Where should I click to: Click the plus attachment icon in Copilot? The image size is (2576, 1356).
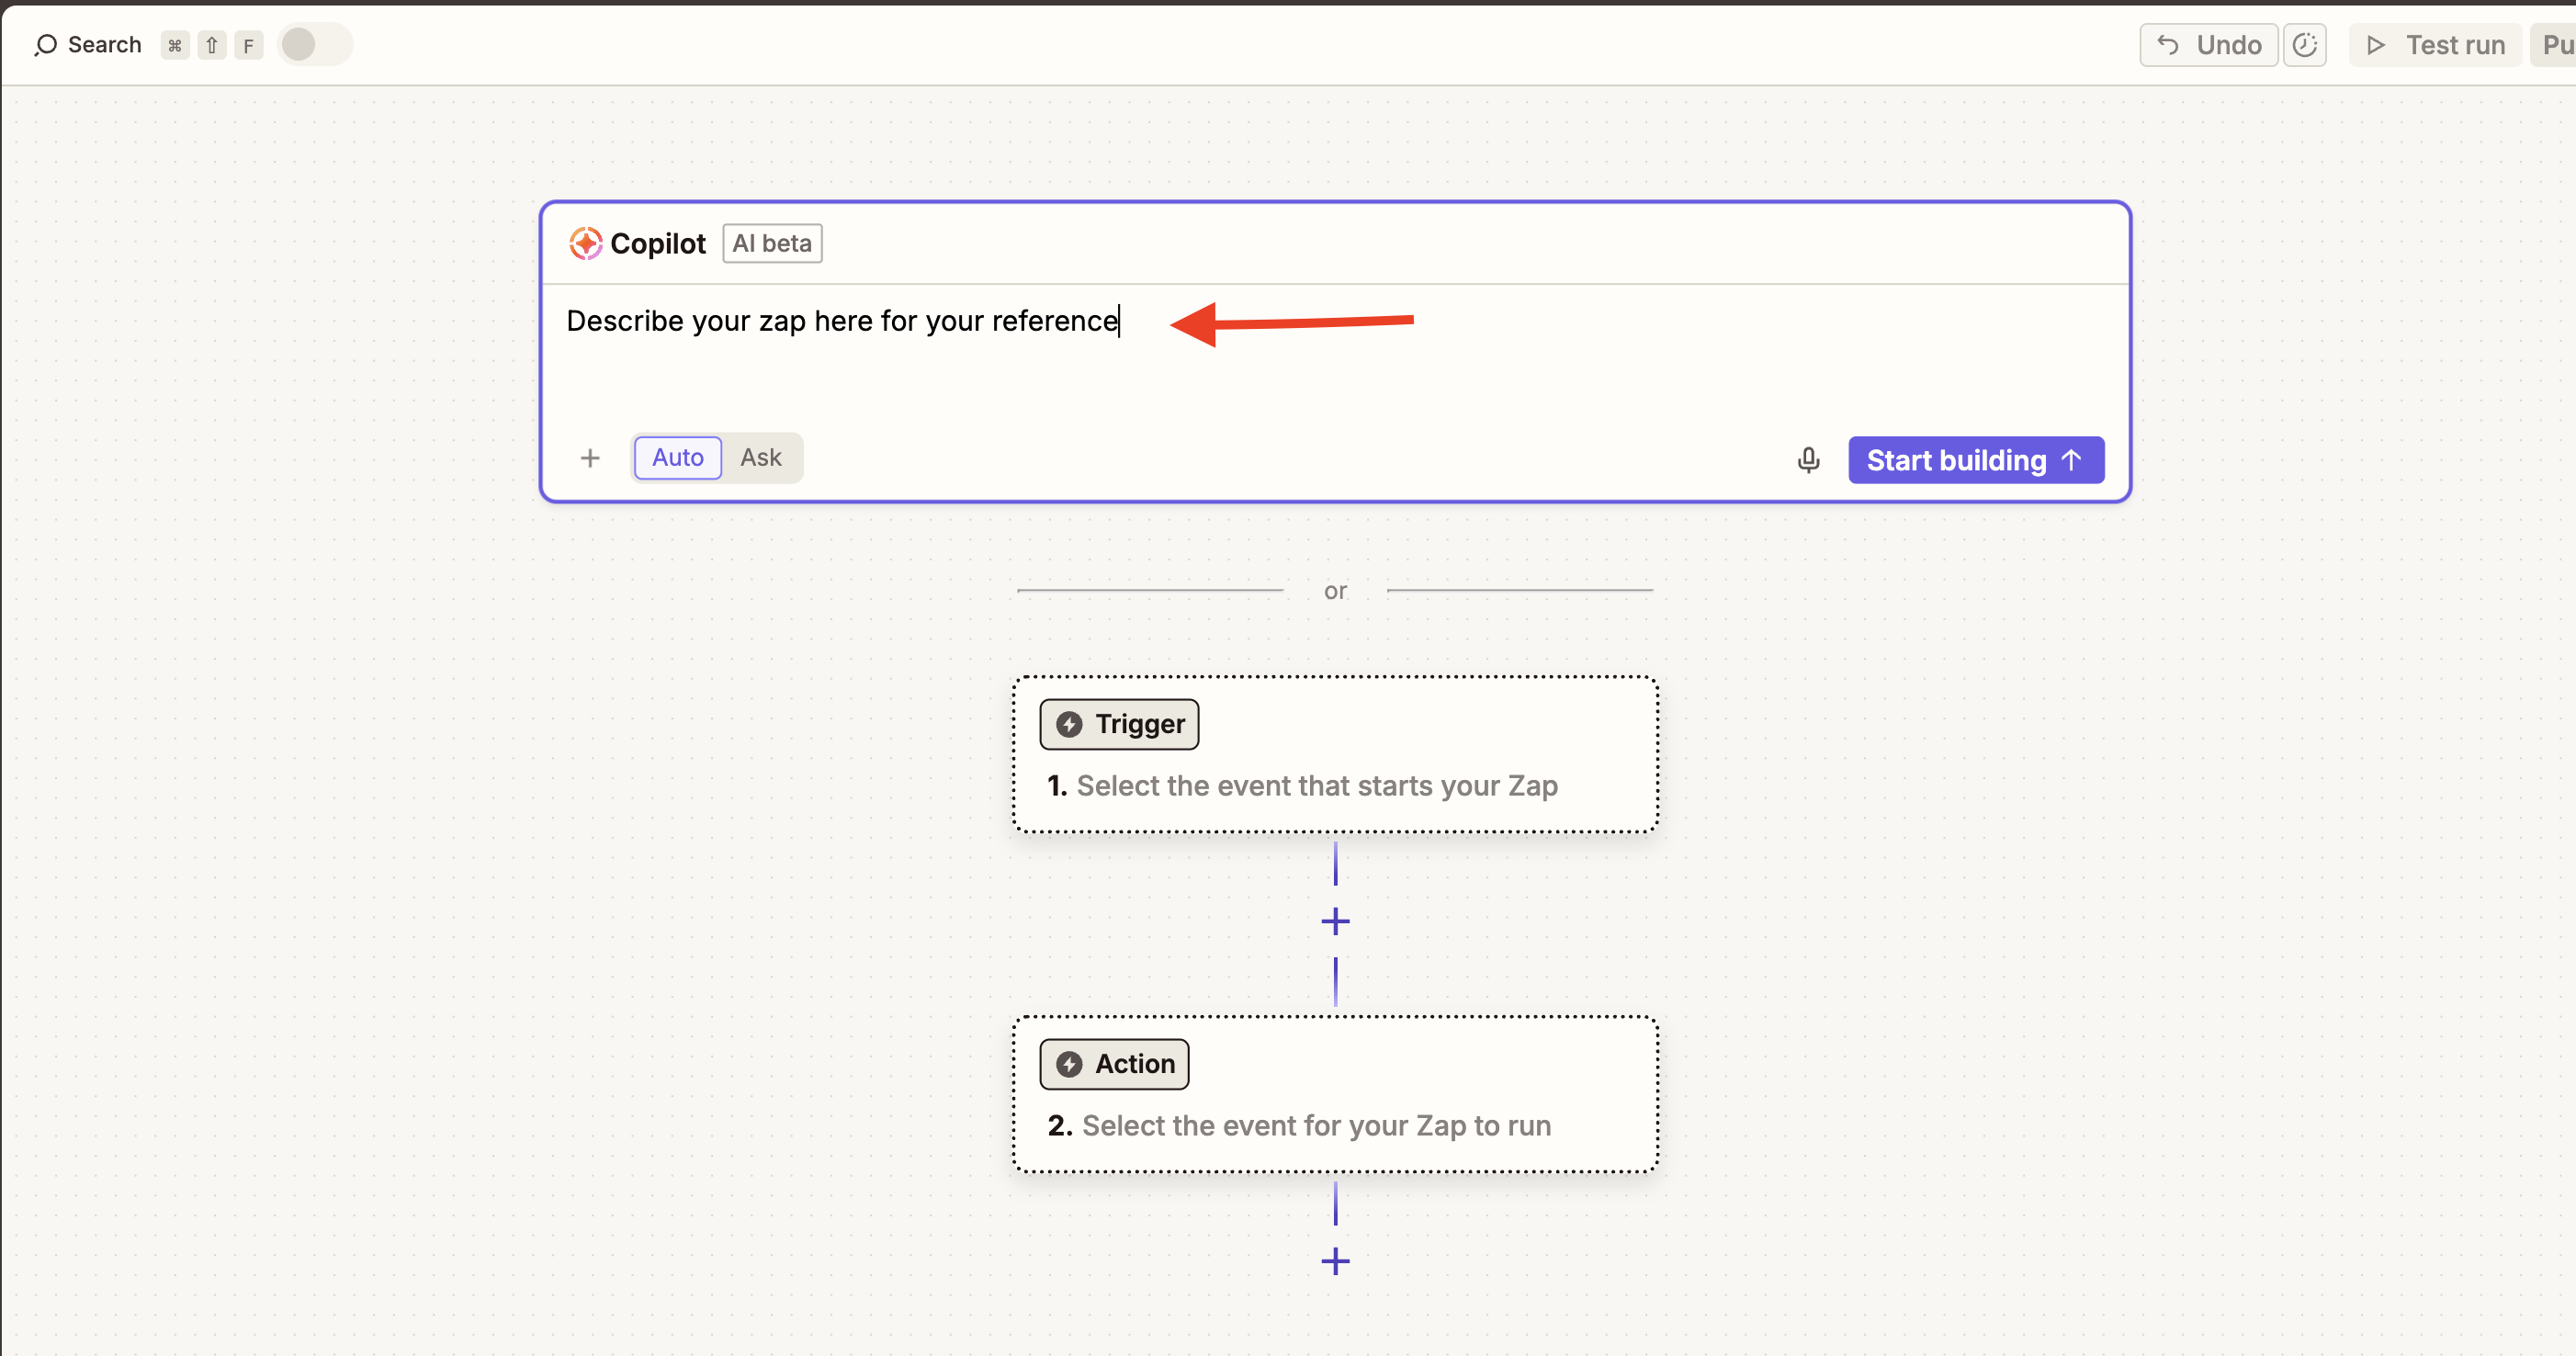[x=590, y=458]
